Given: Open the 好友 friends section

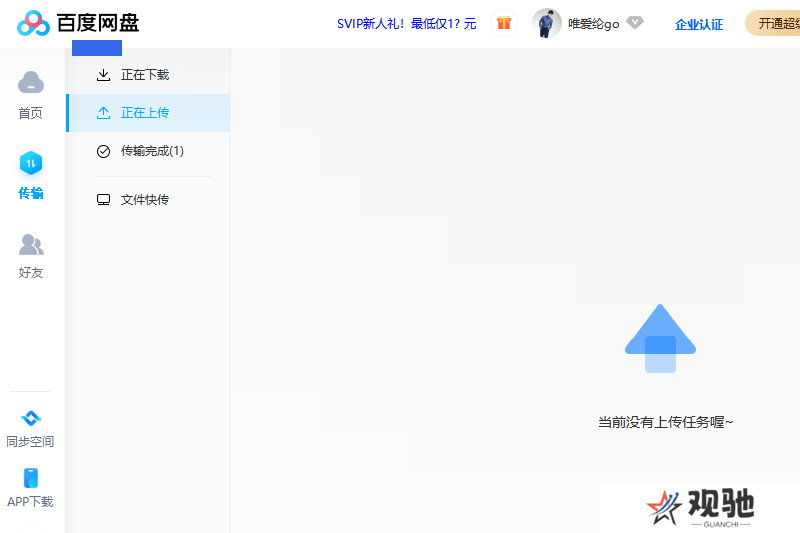Looking at the screenshot, I should tap(31, 257).
